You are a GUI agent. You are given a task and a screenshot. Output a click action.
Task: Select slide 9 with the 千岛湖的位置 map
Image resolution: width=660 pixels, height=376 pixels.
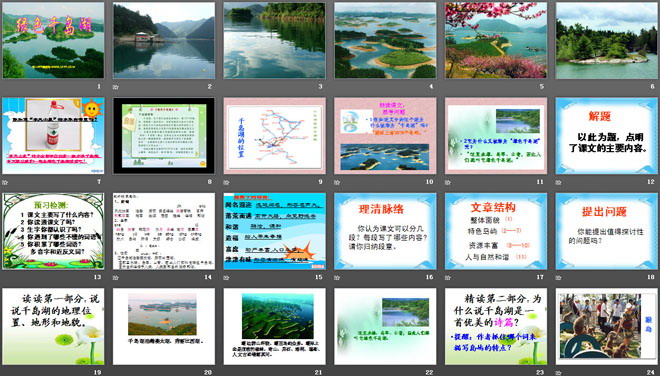(274, 136)
